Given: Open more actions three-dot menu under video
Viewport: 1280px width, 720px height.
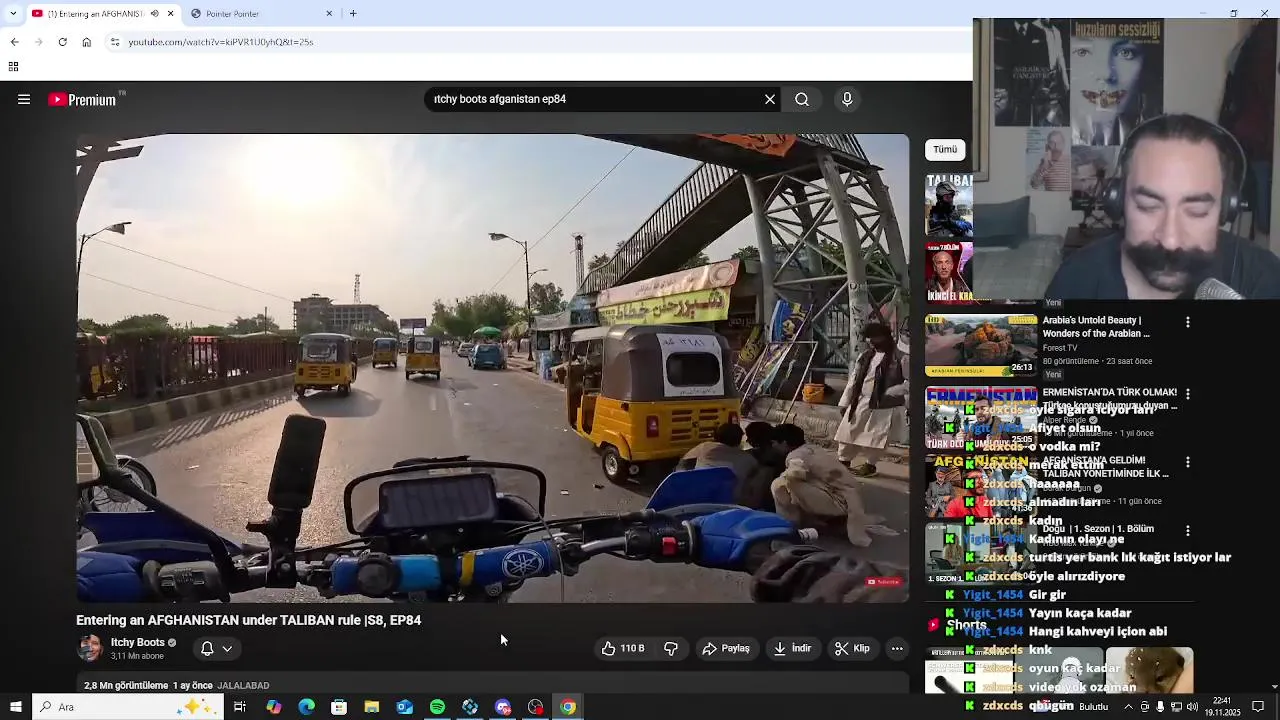Looking at the screenshot, I should click(x=897, y=648).
